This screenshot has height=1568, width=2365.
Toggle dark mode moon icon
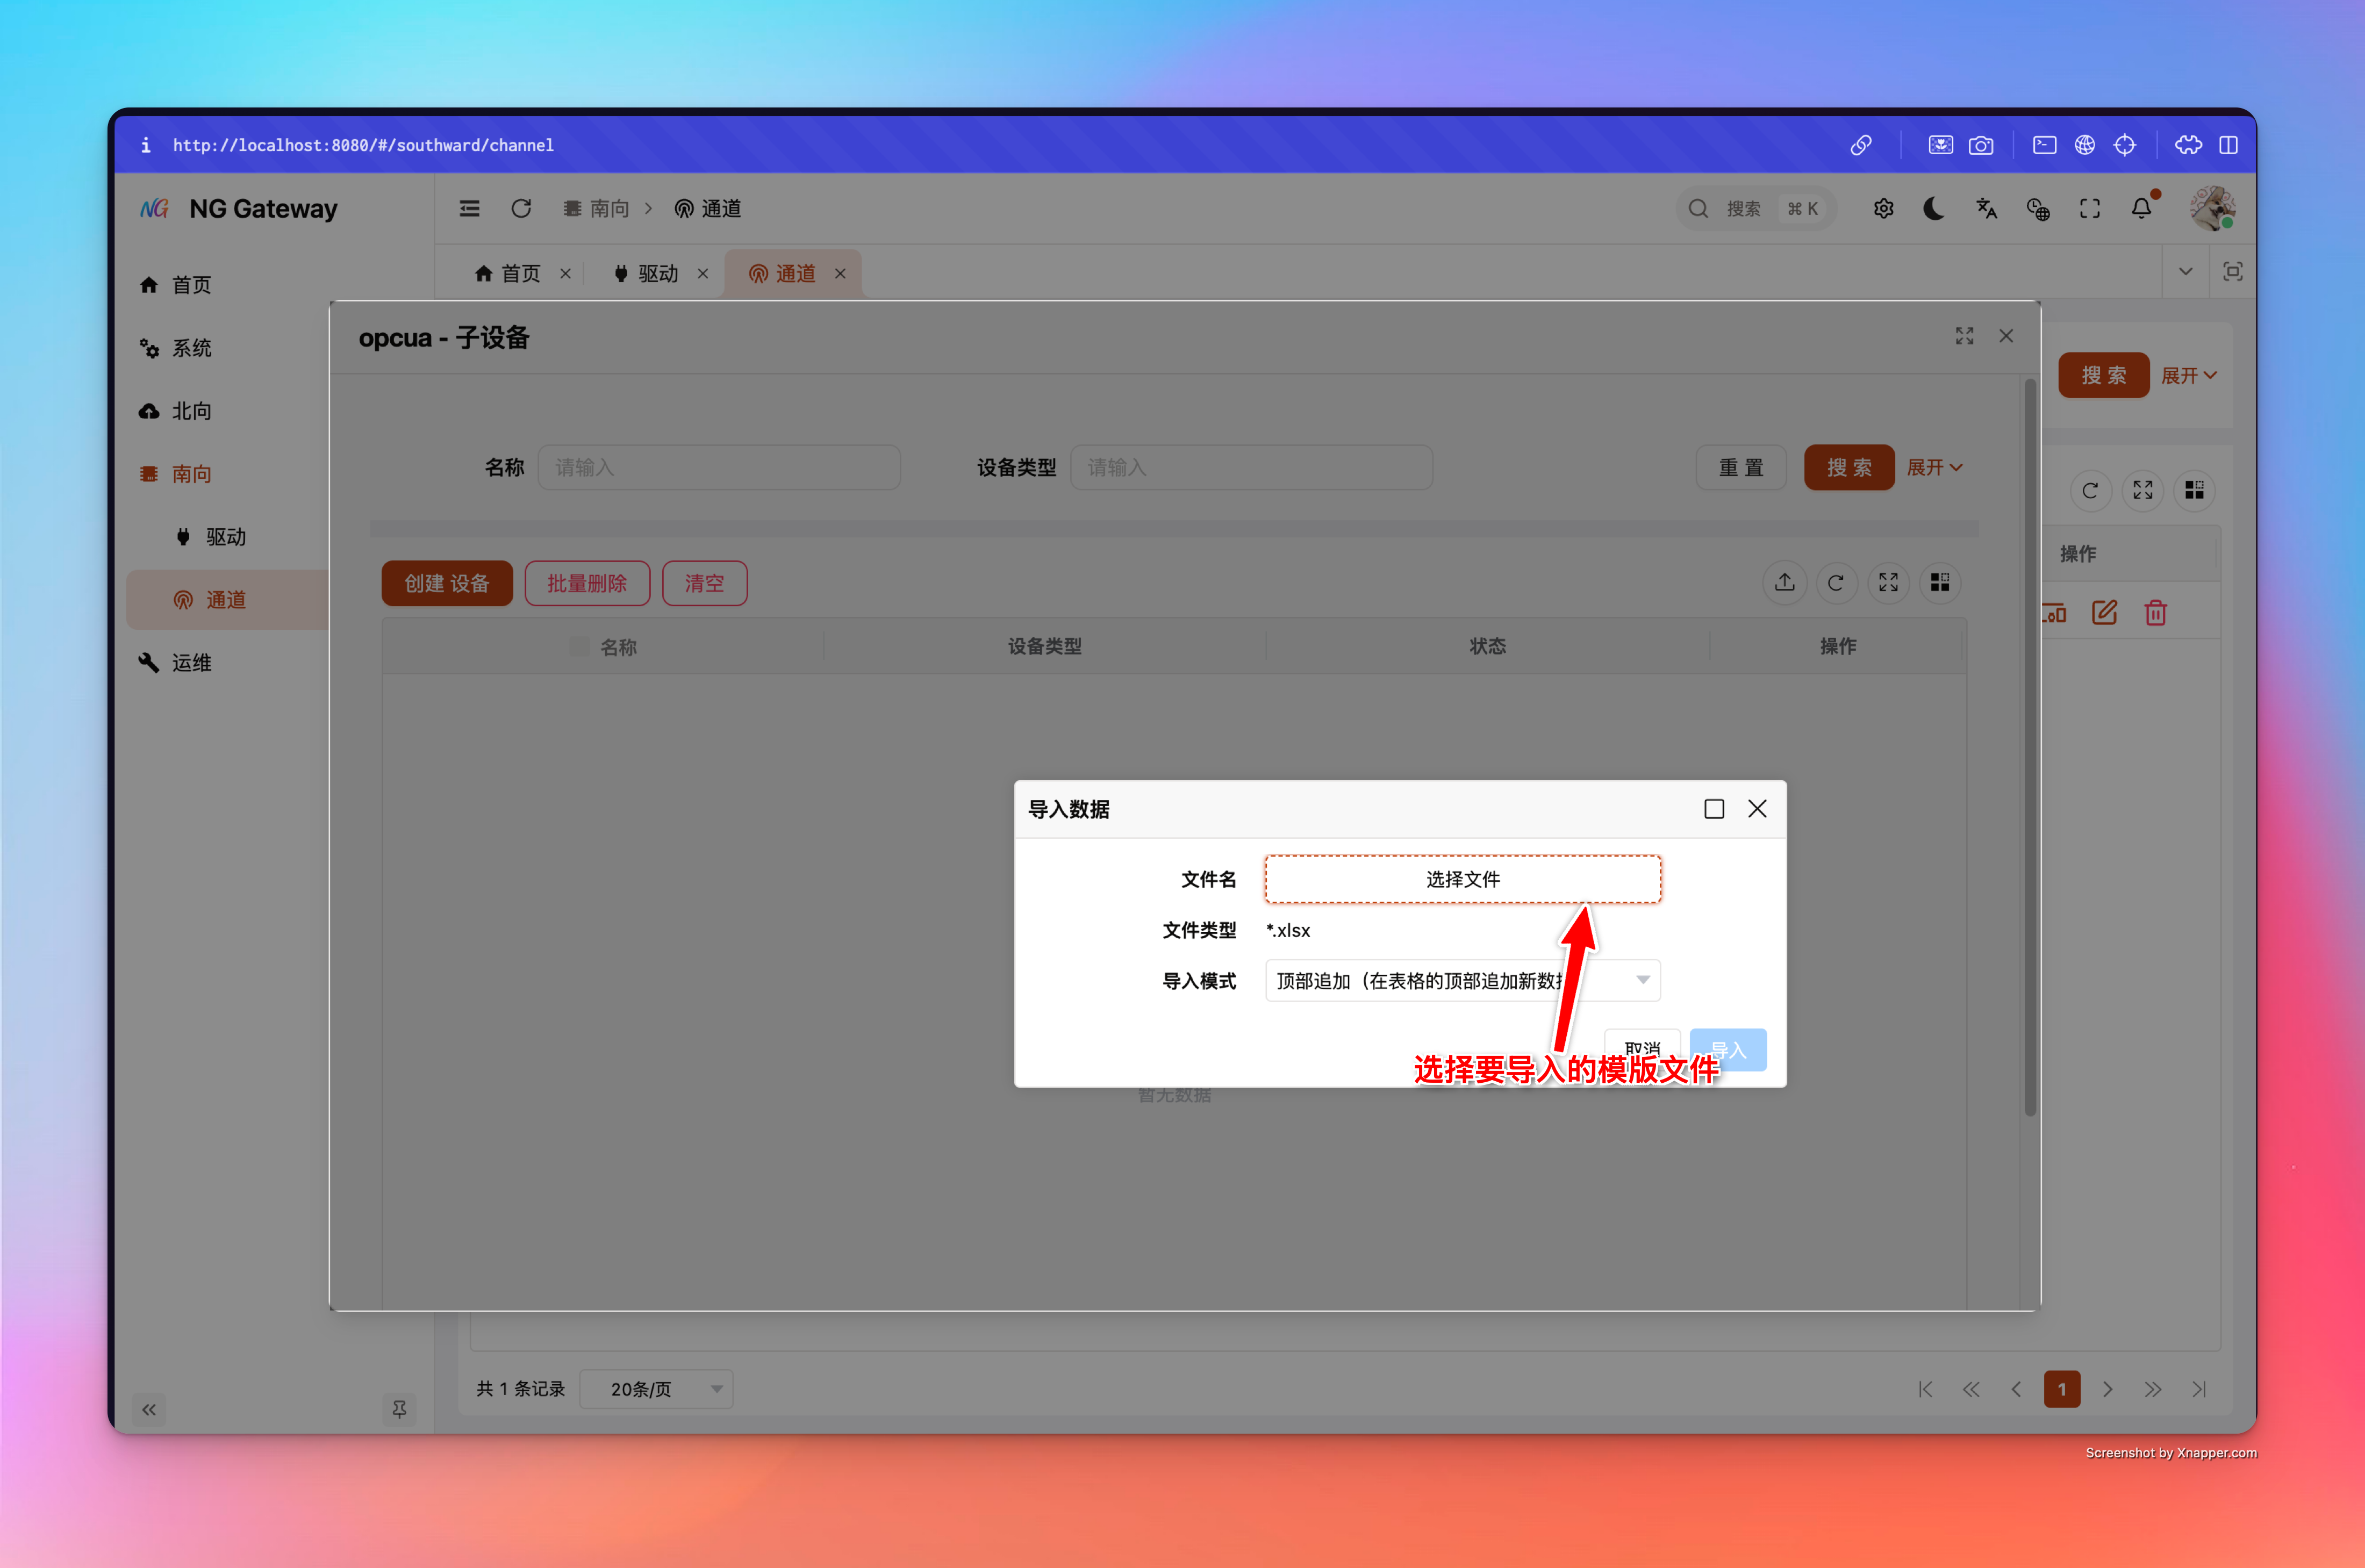(x=1934, y=209)
